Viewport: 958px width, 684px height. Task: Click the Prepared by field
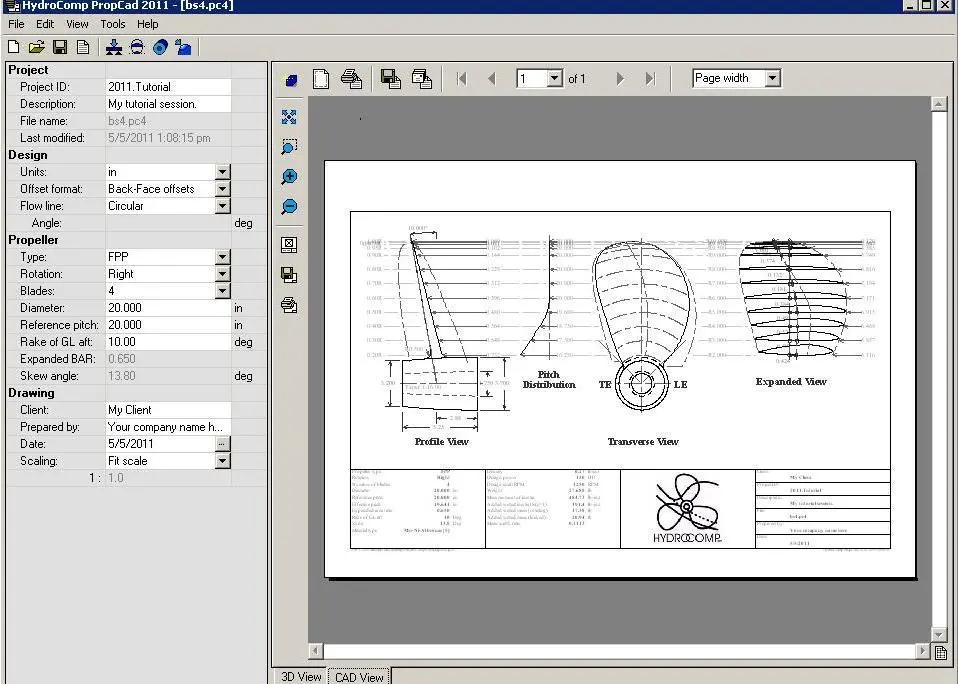pos(169,427)
